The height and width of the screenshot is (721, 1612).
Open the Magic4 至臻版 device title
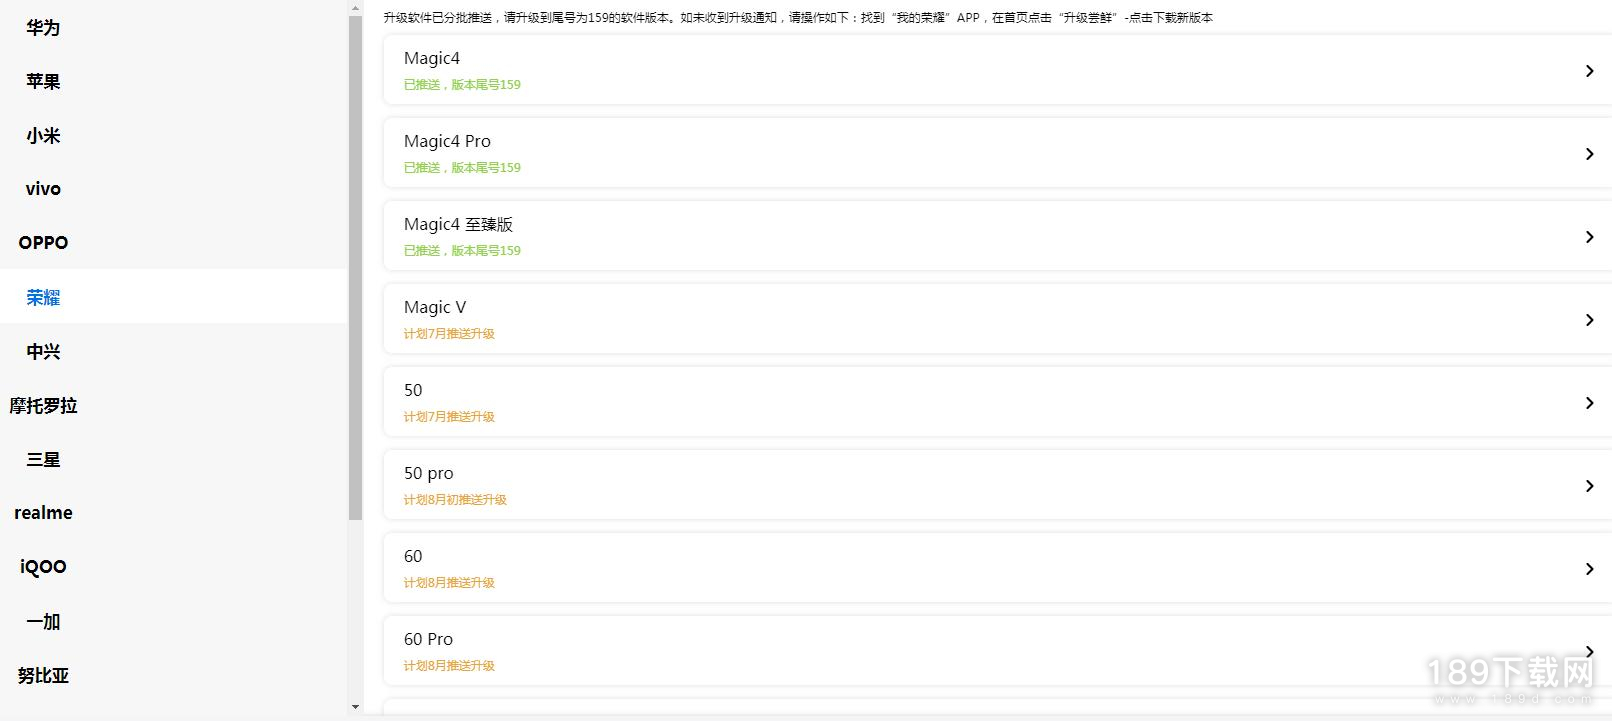458,224
